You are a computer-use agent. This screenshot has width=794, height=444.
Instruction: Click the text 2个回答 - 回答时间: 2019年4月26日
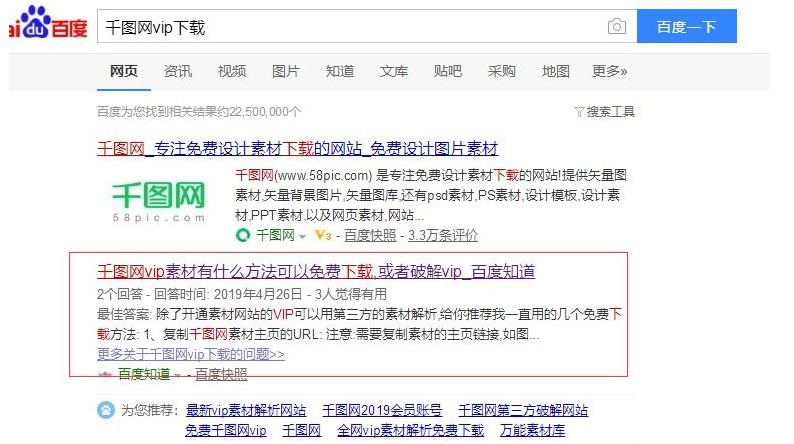200,294
